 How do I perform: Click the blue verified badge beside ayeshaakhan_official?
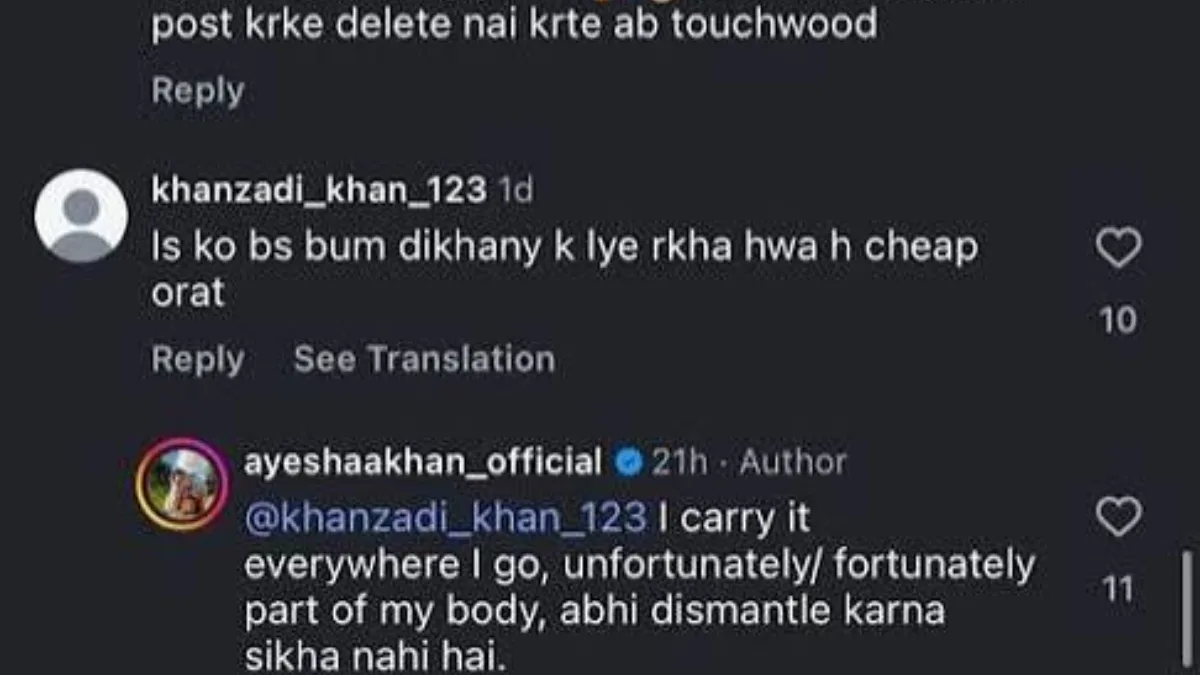(x=628, y=462)
